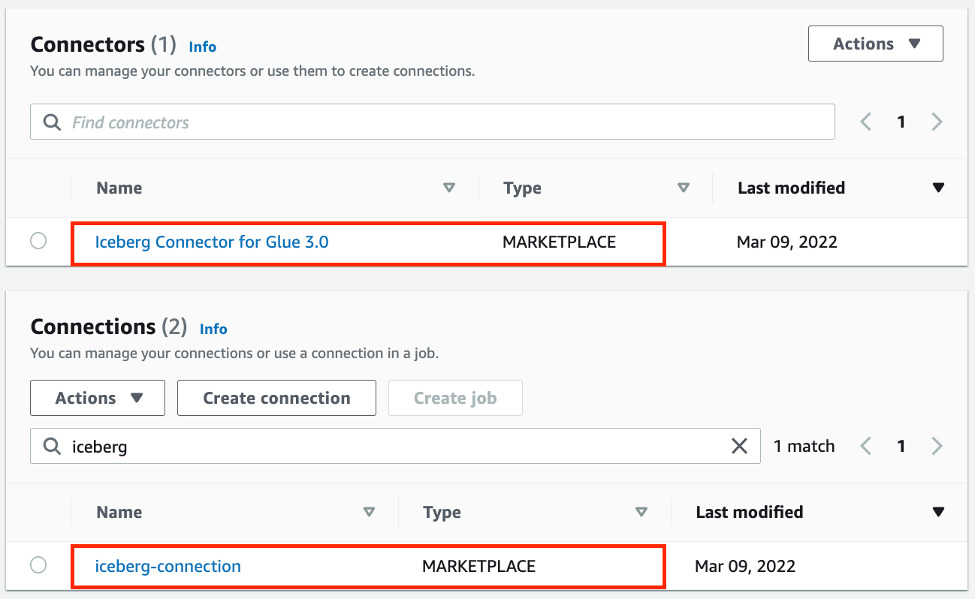The height and width of the screenshot is (600, 977).
Task: Focus the Find connectors search field
Action: [440, 122]
